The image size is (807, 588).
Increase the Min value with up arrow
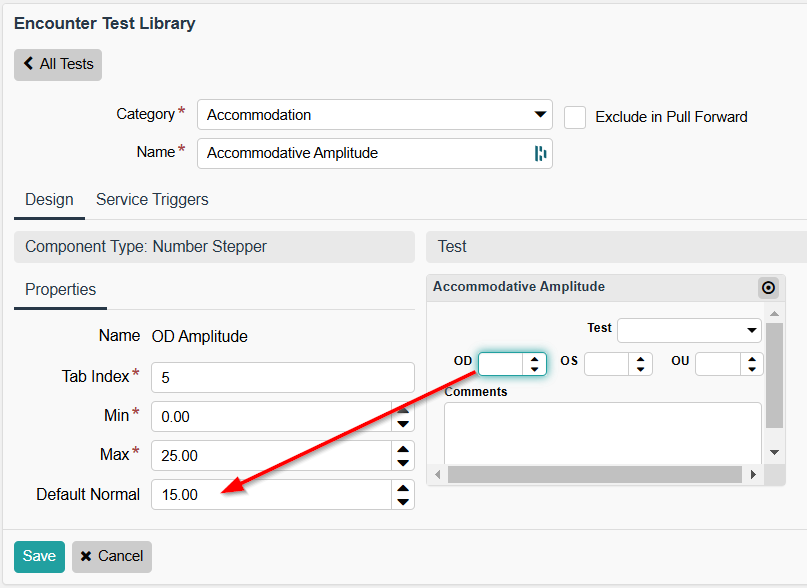pos(403,408)
